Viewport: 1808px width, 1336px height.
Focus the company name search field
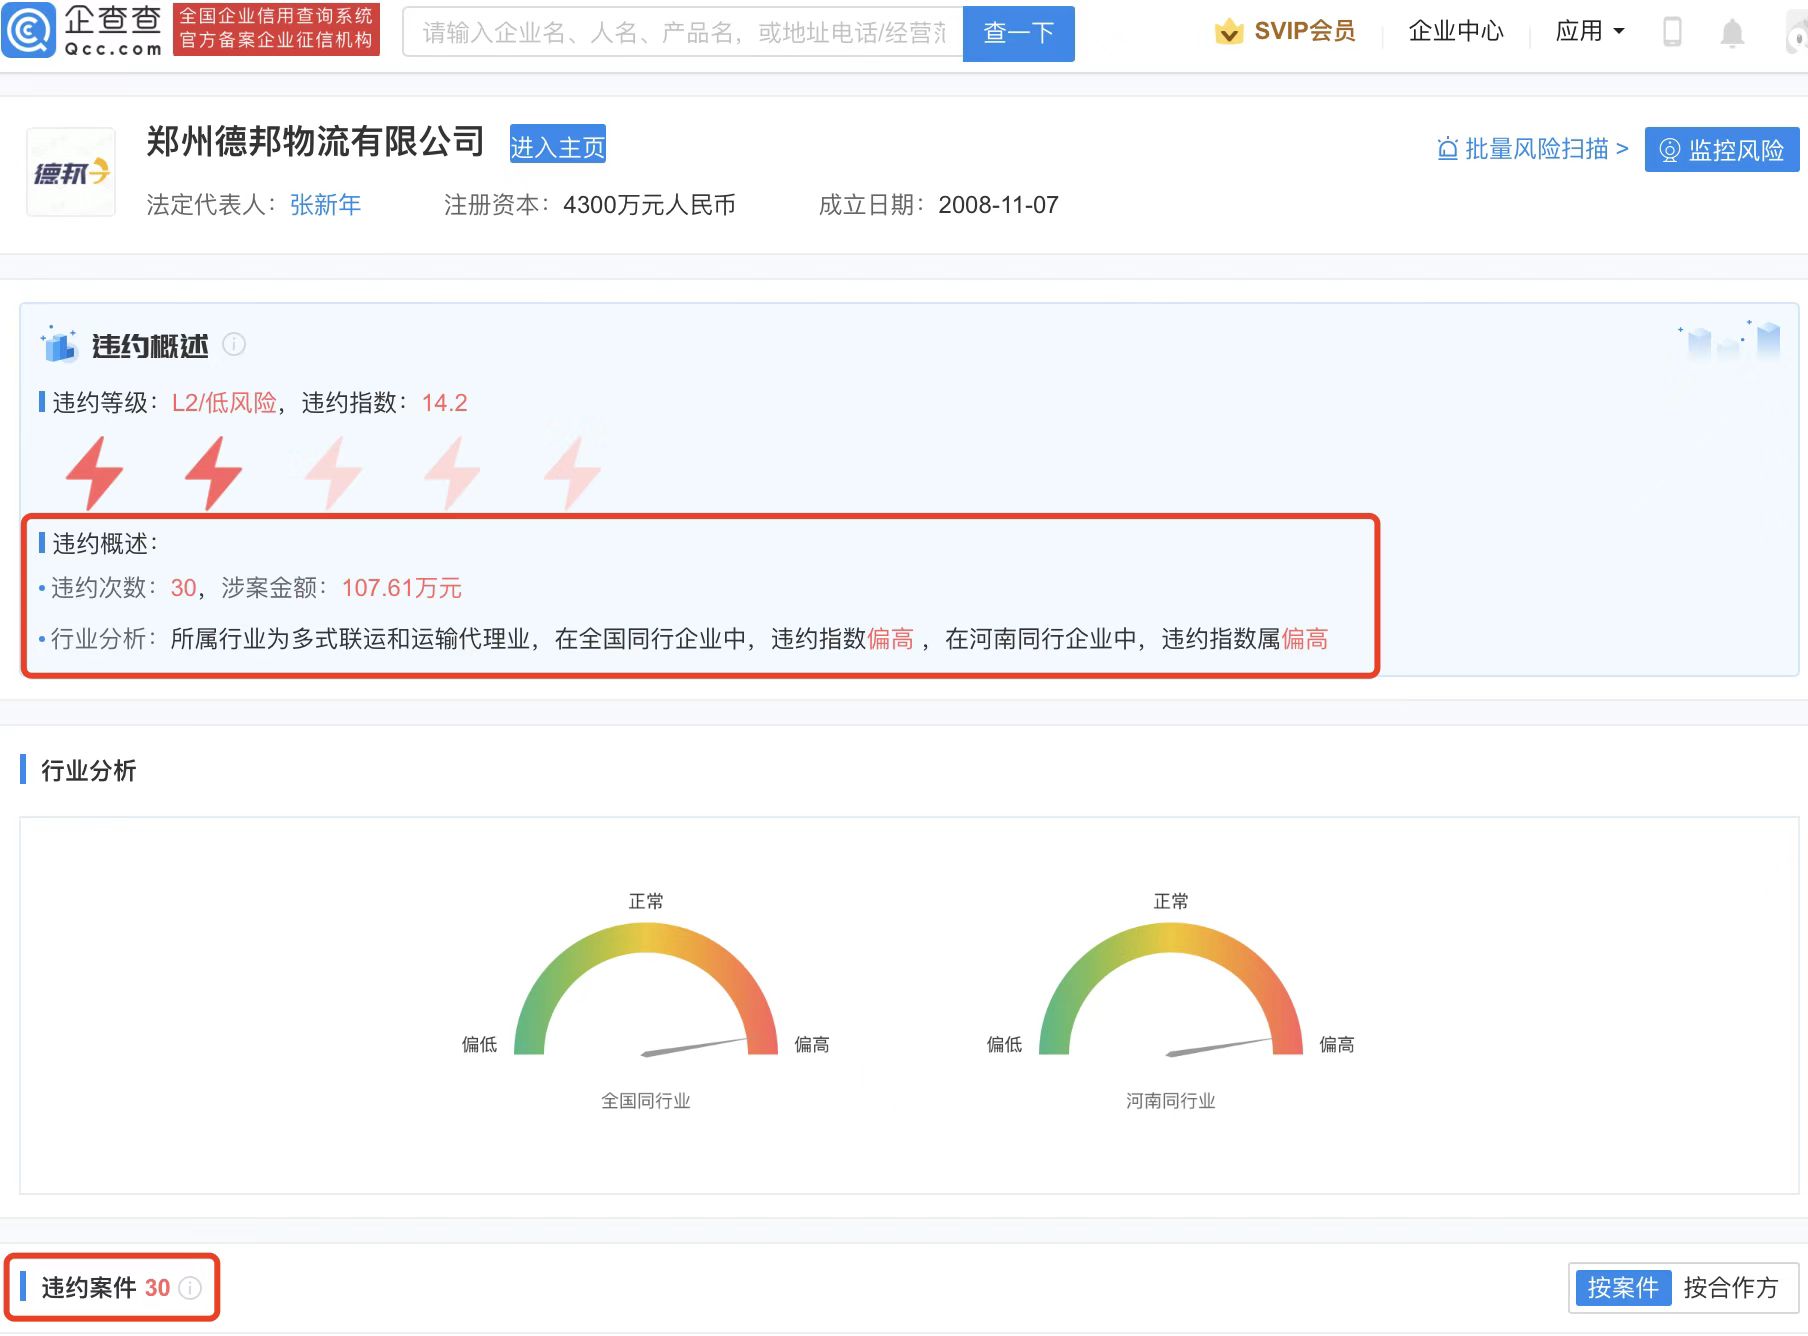(x=683, y=33)
